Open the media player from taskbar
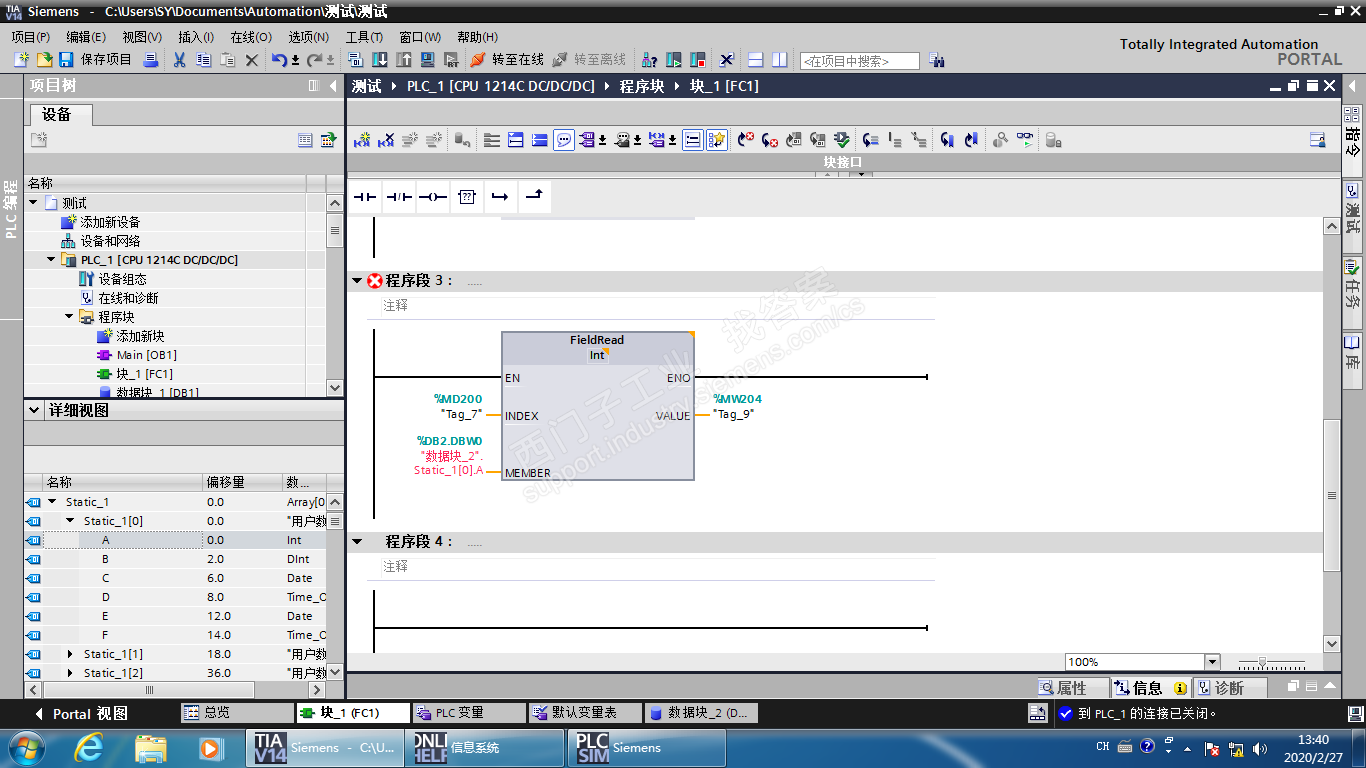The width and height of the screenshot is (1366, 768). 210,747
